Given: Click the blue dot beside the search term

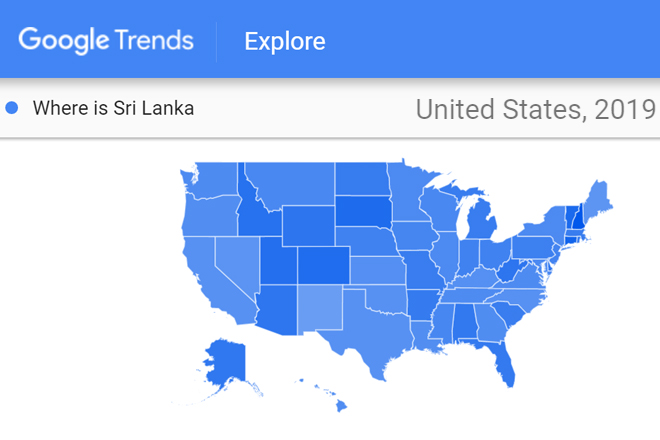Looking at the screenshot, I should tap(12, 108).
